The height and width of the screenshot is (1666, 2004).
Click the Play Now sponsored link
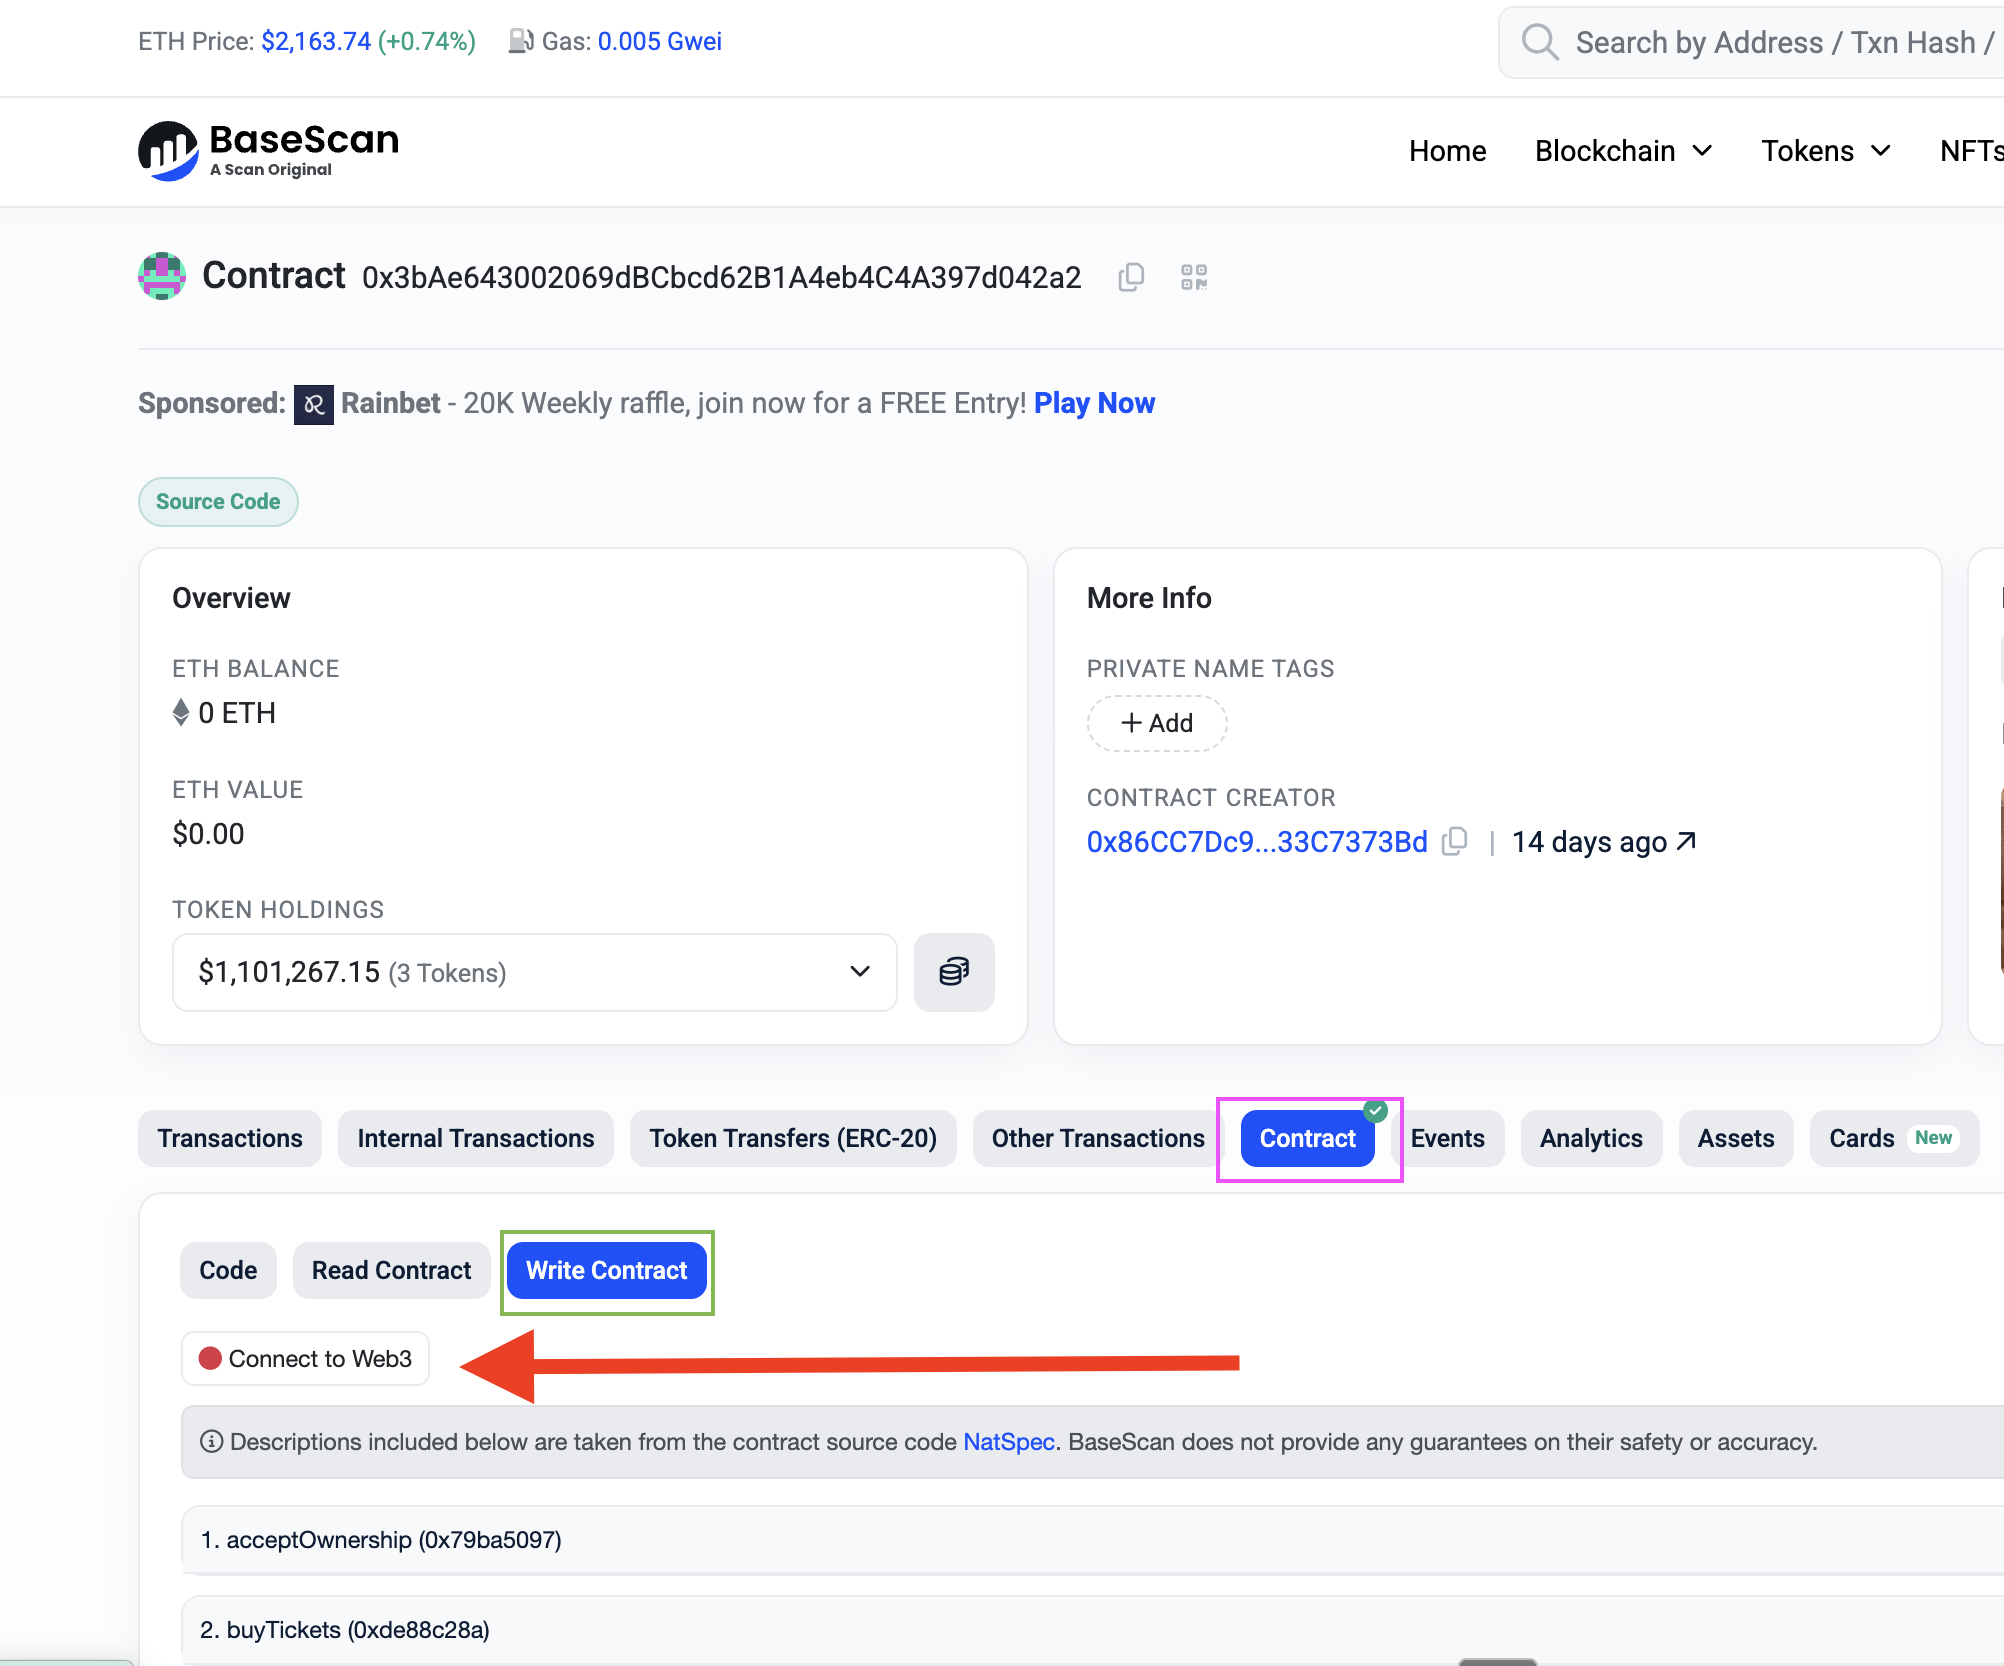click(1094, 403)
